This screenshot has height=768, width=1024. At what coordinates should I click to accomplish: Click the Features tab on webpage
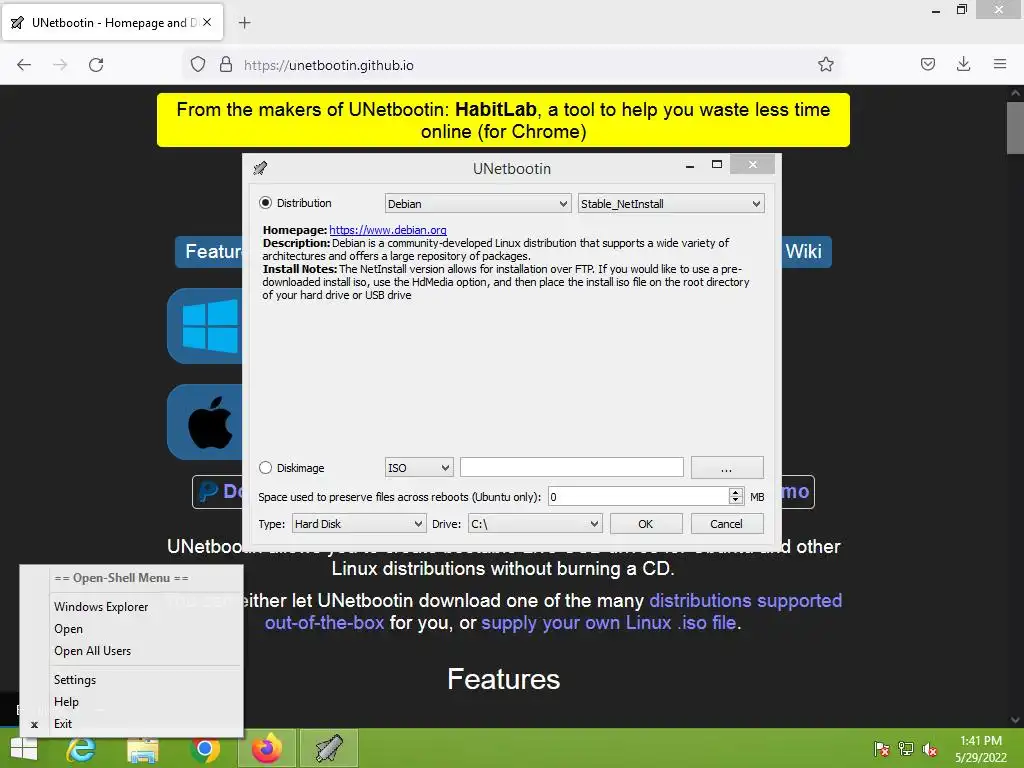click(209, 251)
